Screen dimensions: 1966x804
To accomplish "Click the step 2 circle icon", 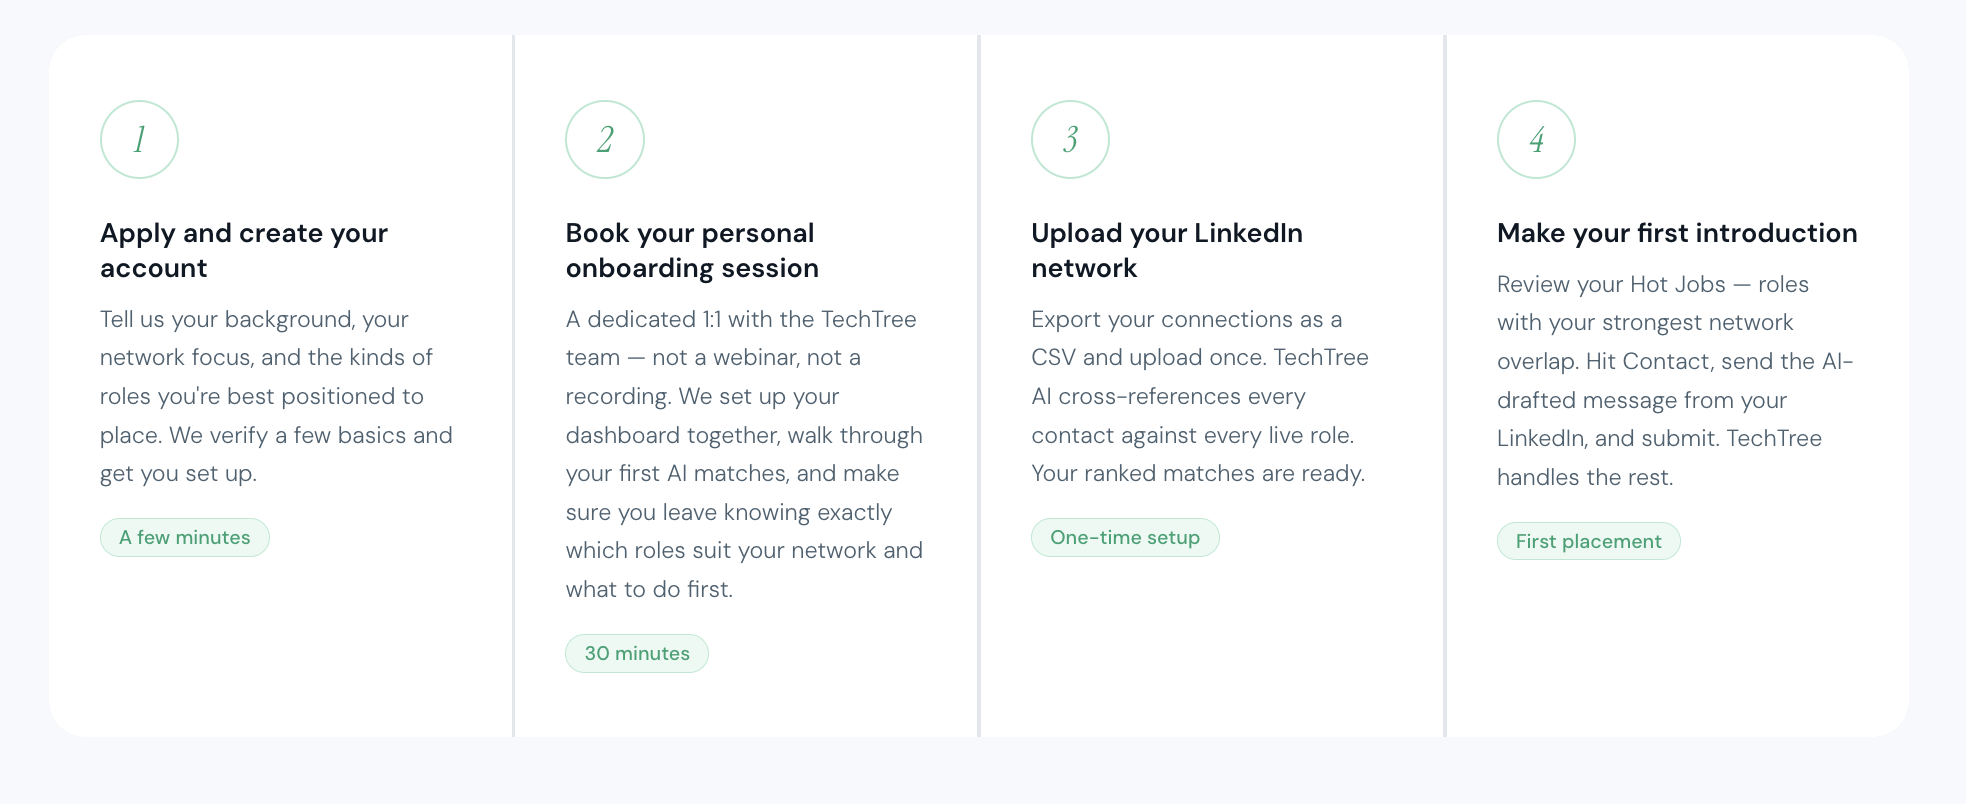I will [x=605, y=139].
